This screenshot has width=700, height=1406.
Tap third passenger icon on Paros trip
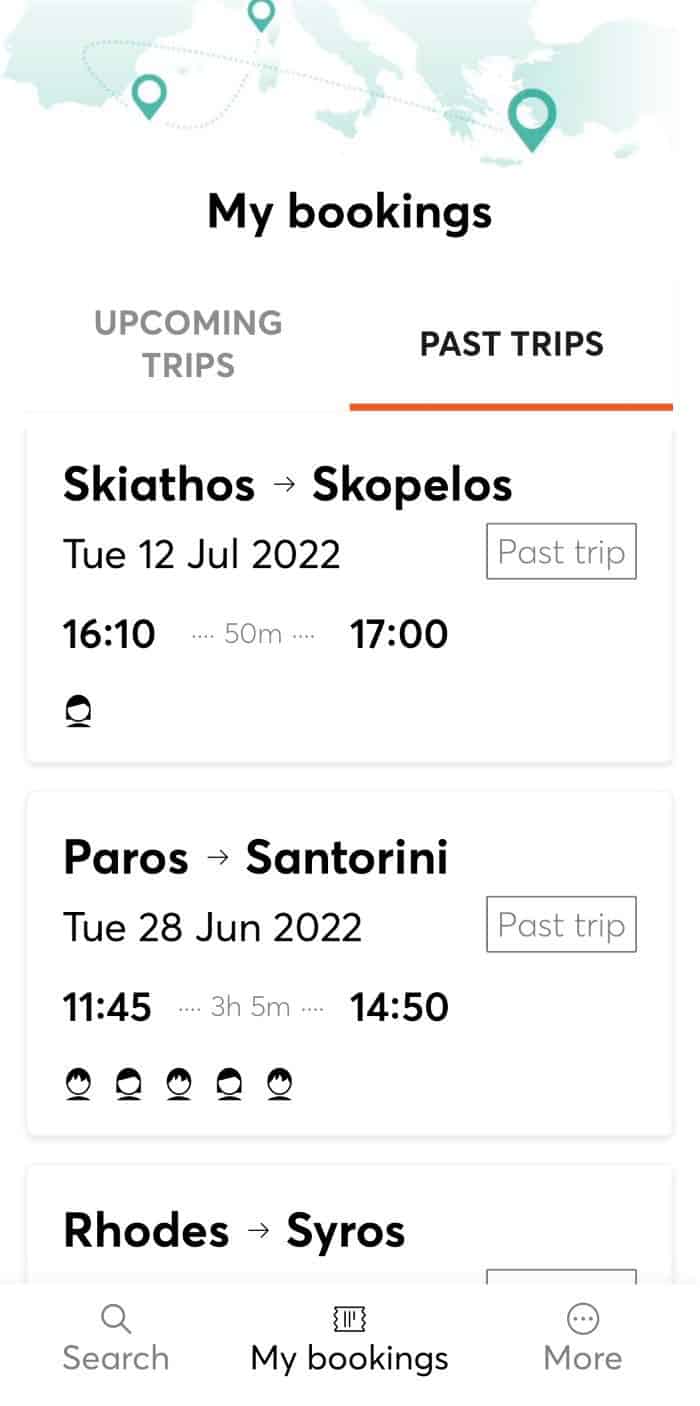179,1084
